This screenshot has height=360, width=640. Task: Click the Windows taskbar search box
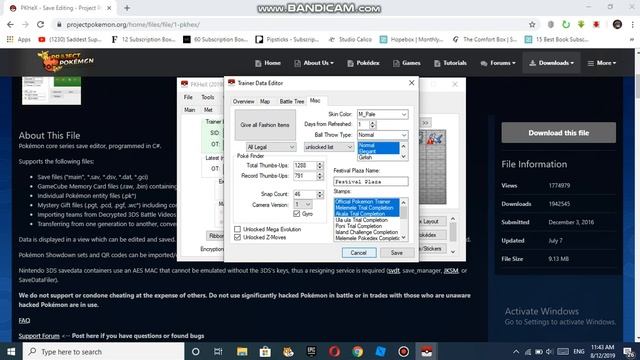[103, 351]
